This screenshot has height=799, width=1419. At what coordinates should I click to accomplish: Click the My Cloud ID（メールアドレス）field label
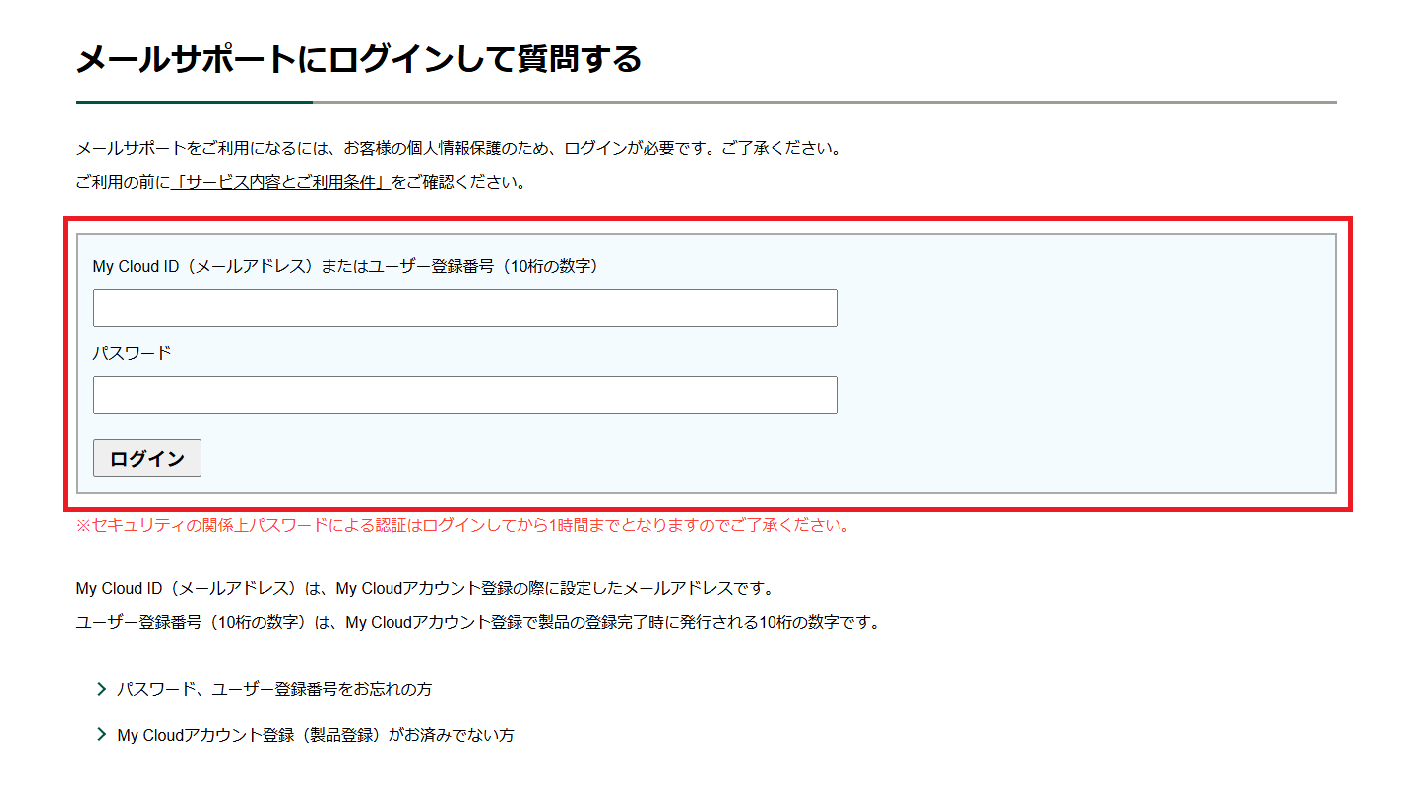pyautogui.click(x=345, y=266)
